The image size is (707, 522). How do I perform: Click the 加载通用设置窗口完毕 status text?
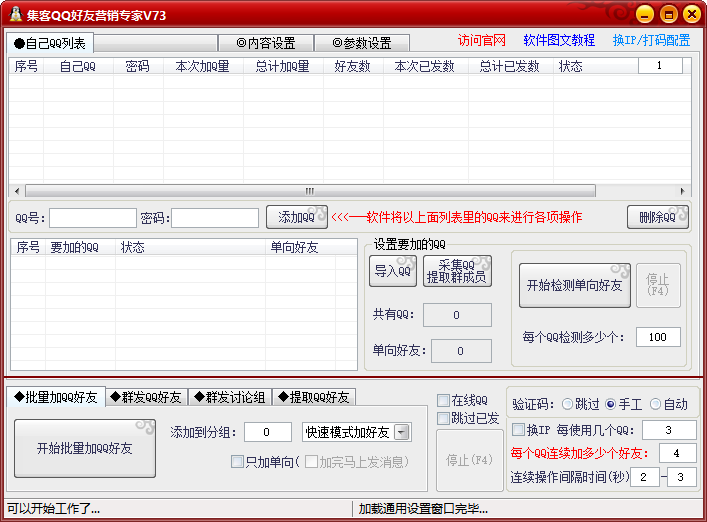click(423, 509)
